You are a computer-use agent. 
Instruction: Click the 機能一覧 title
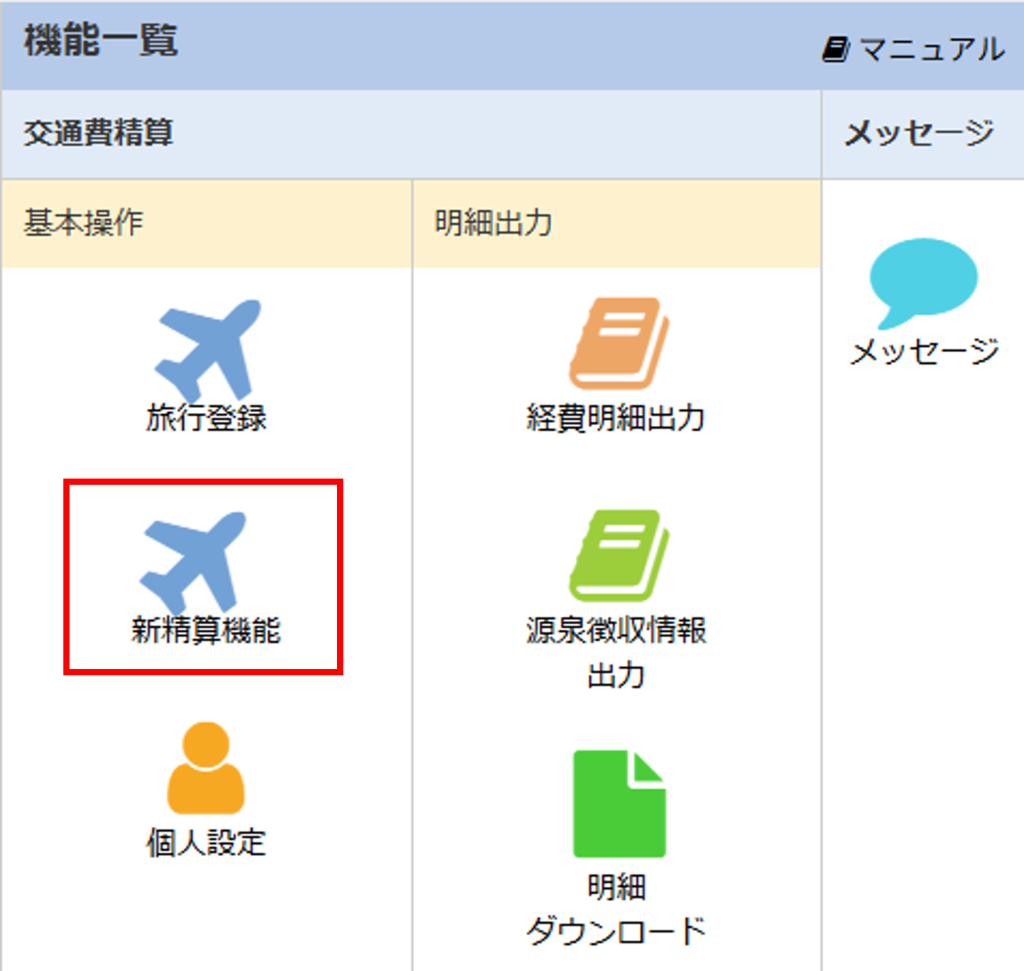point(101,40)
